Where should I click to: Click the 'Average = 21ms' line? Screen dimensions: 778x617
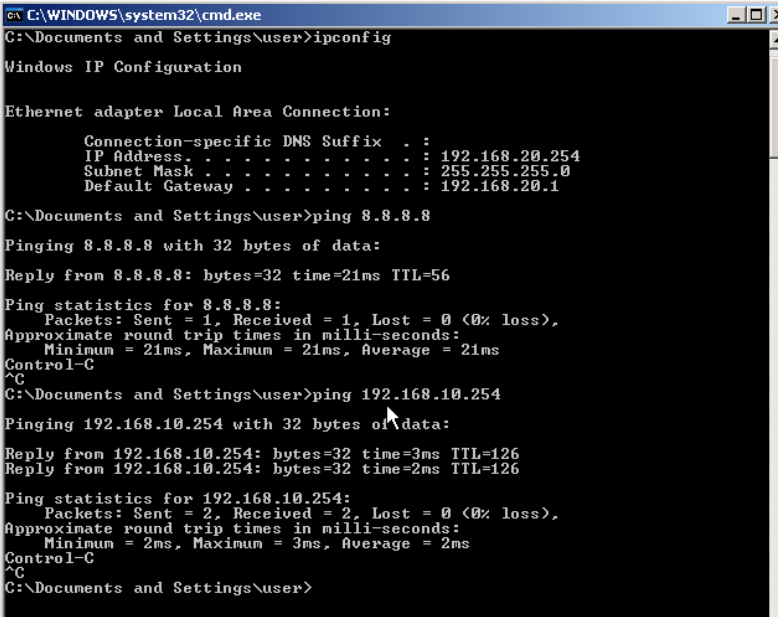272,350
